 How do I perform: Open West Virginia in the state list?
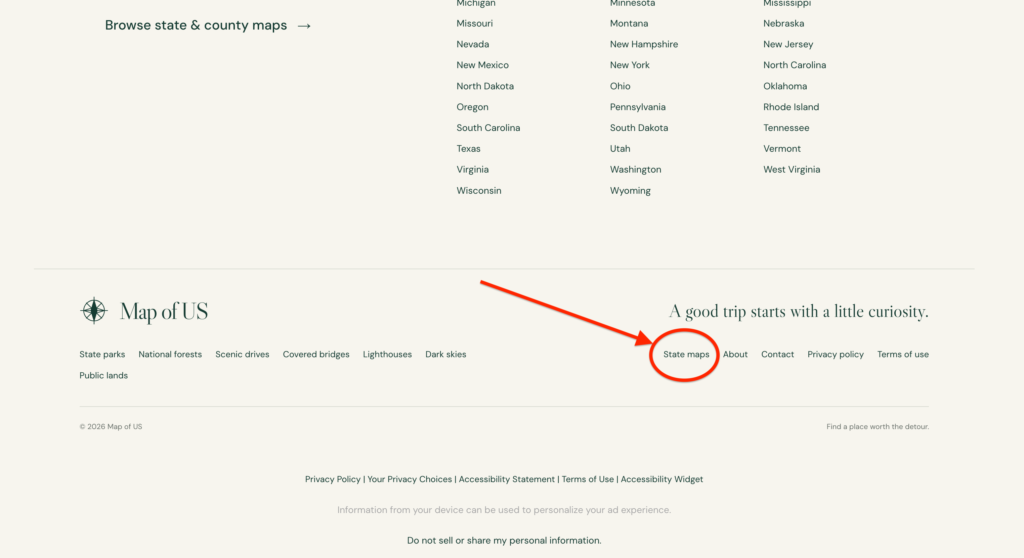point(792,170)
